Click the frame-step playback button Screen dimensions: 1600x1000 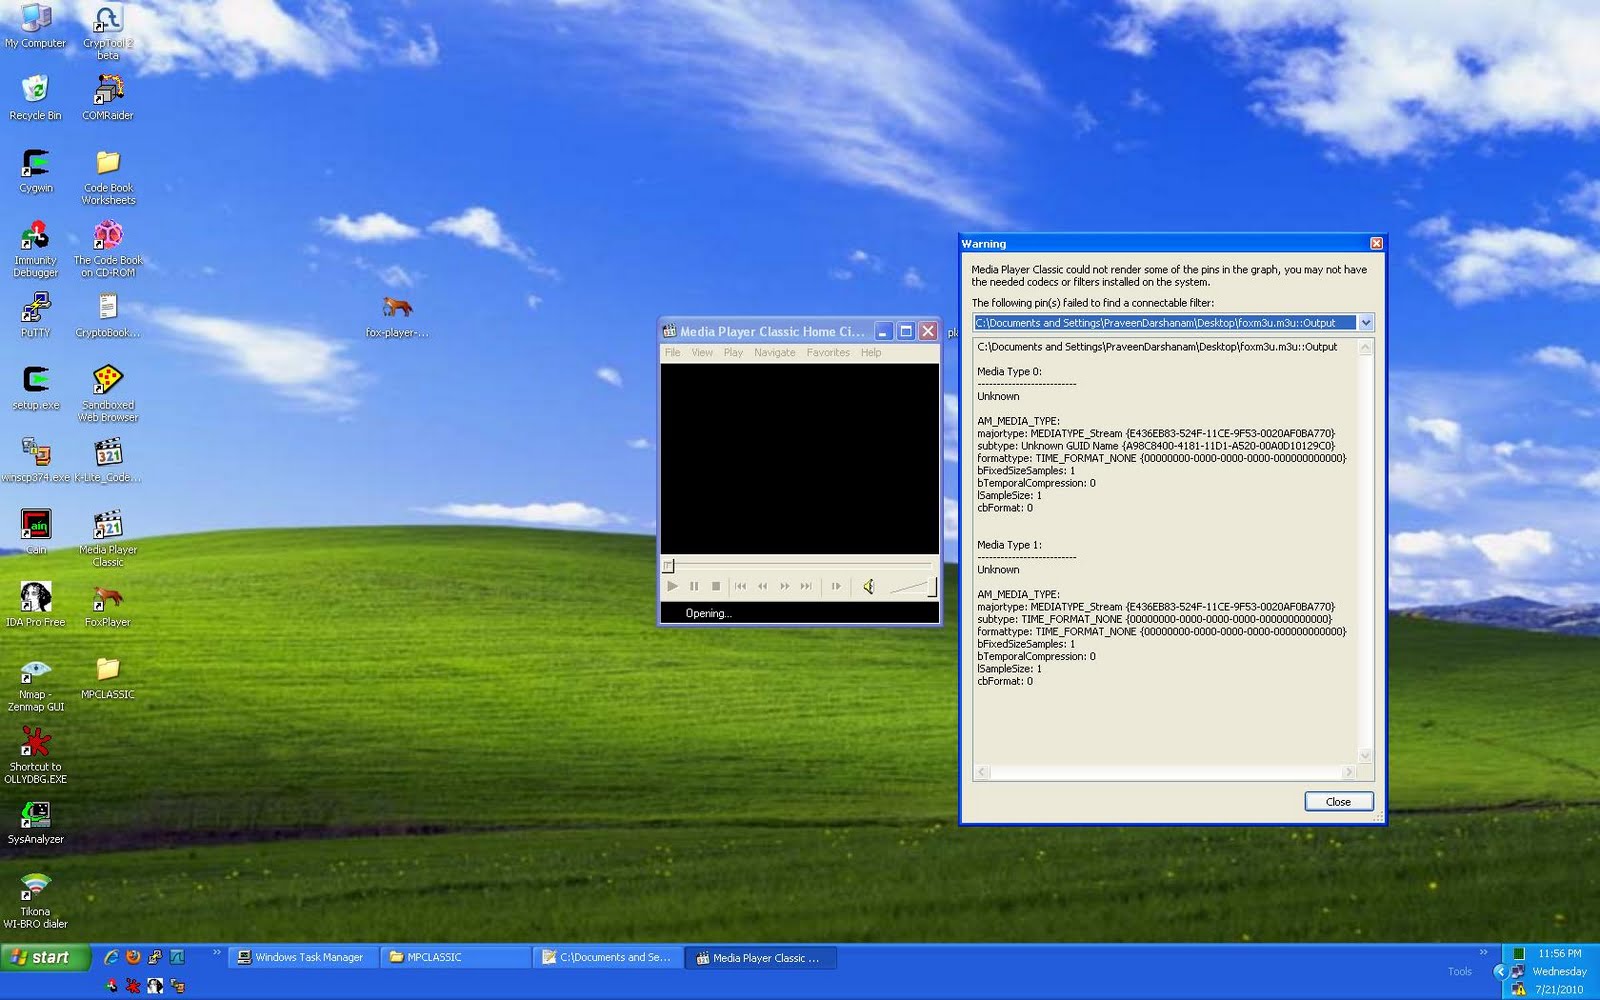point(836,587)
